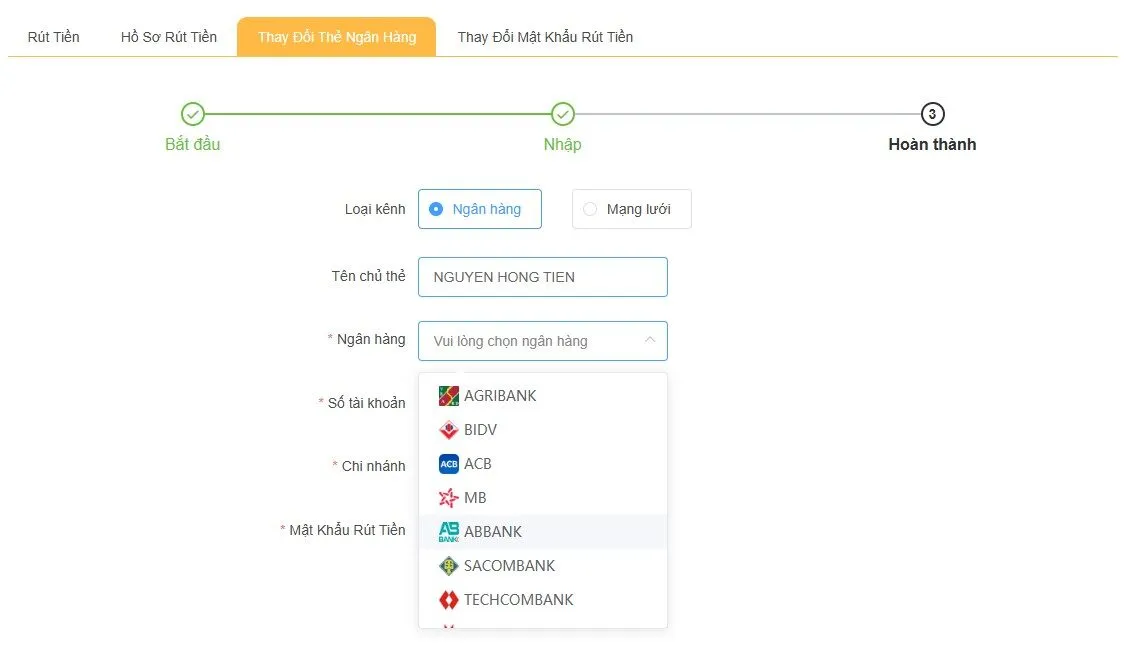Click the Bắt đầu step checkmark icon
Image resolution: width=1126 pixels, height=661 pixels.
coord(193,114)
